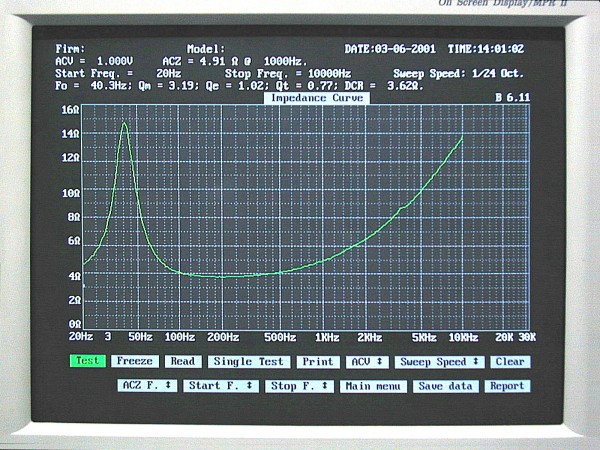Click the 12Ω axis label
600x450 pixels.
point(70,158)
